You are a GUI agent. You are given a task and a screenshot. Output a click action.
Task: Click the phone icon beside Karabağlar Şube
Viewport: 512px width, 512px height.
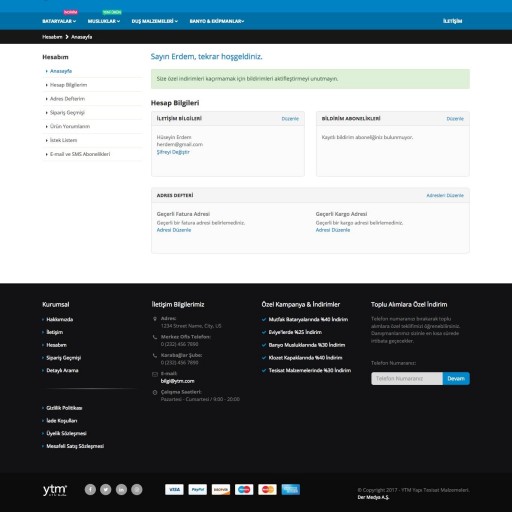point(155,355)
